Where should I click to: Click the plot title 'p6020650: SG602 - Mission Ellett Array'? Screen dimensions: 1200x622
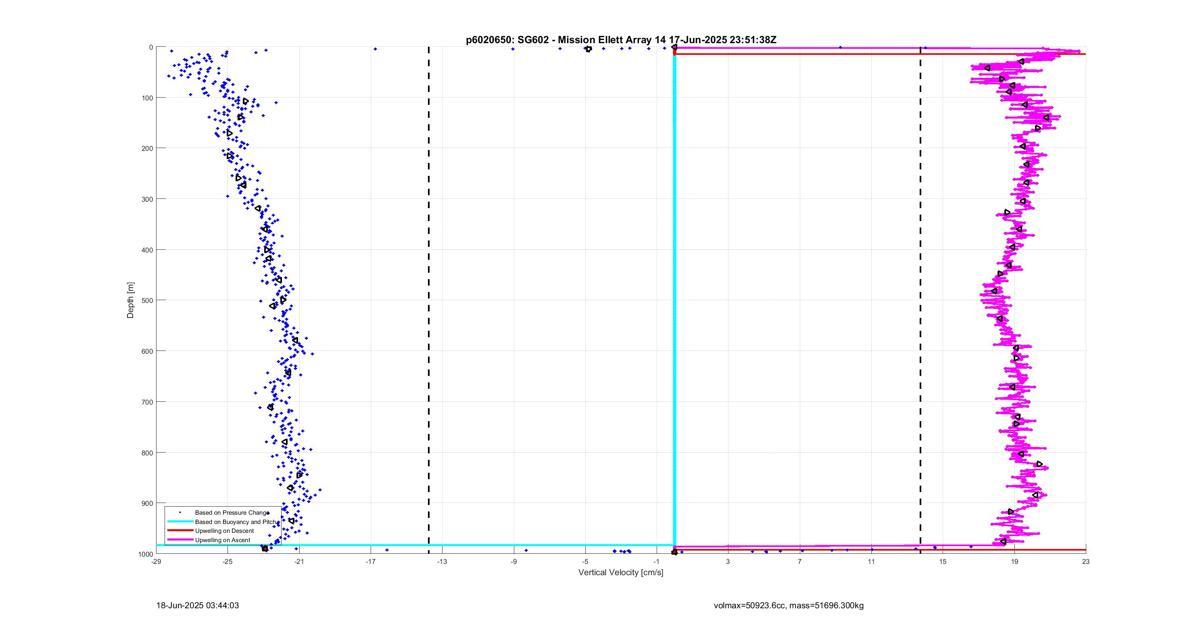[x=560, y=39]
